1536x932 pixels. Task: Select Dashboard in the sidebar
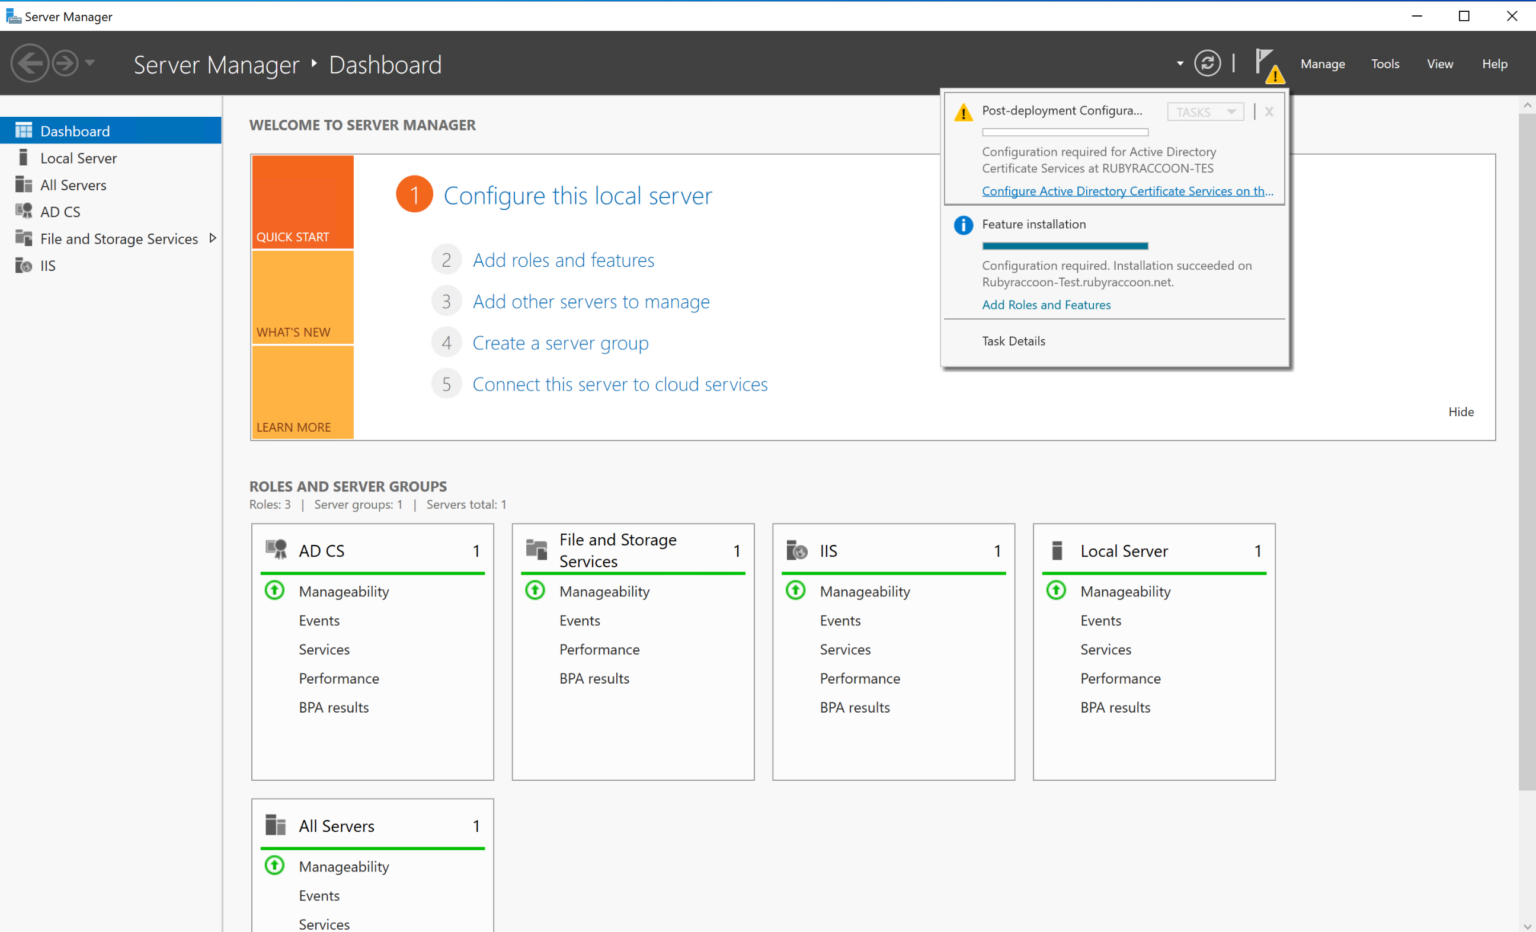pyautogui.click(x=111, y=131)
